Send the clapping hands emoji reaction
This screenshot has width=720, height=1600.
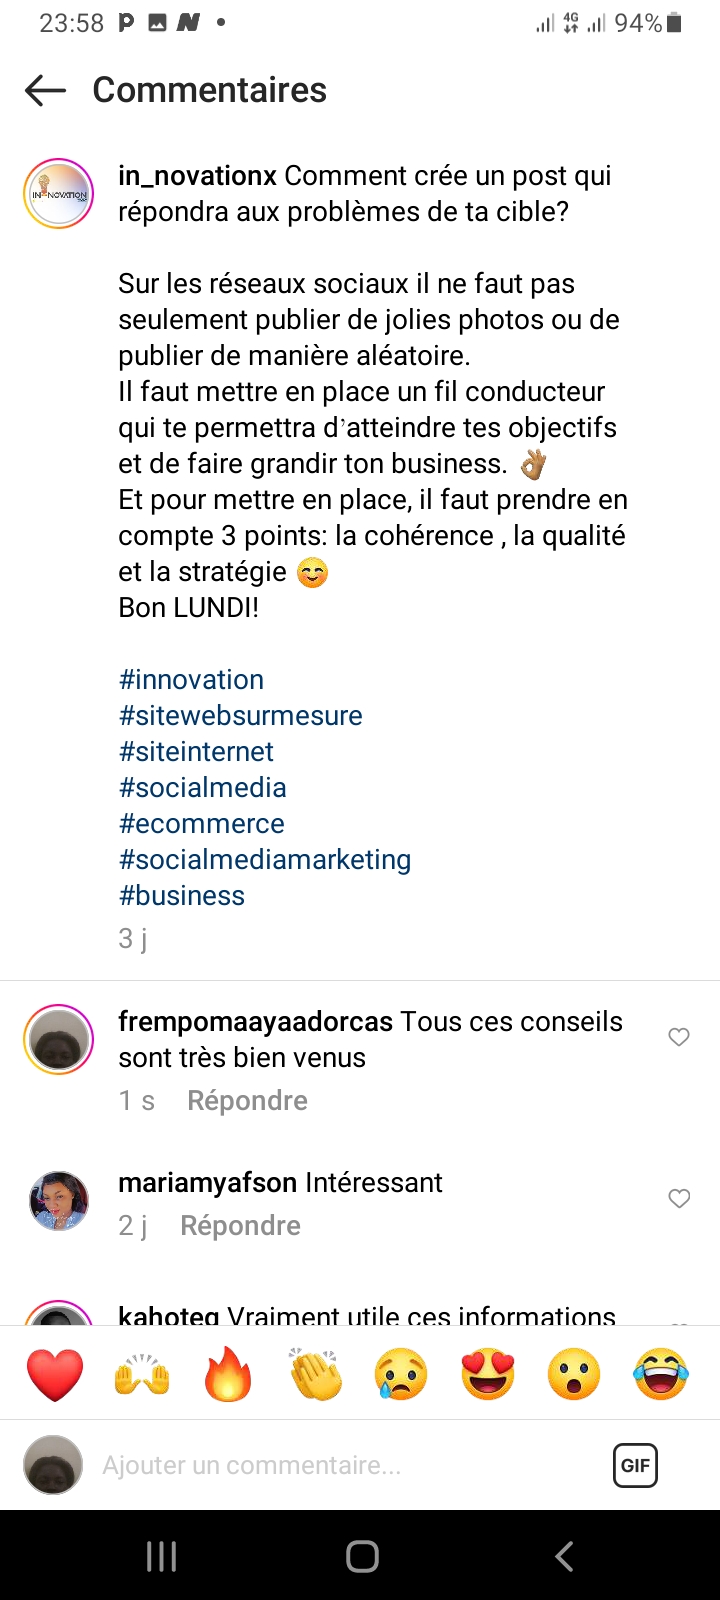tap(315, 1374)
